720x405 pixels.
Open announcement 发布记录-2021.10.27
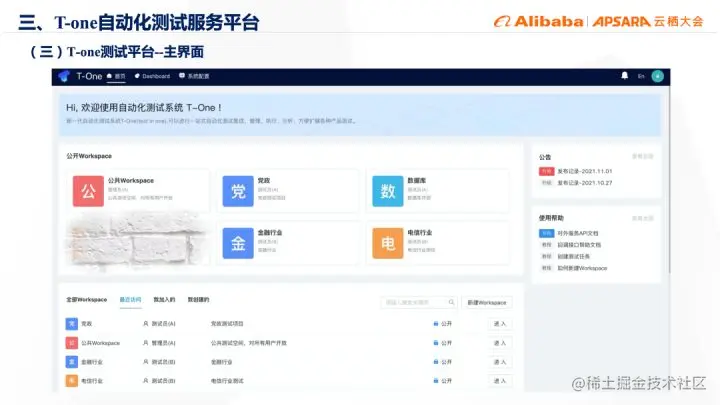coord(585,183)
